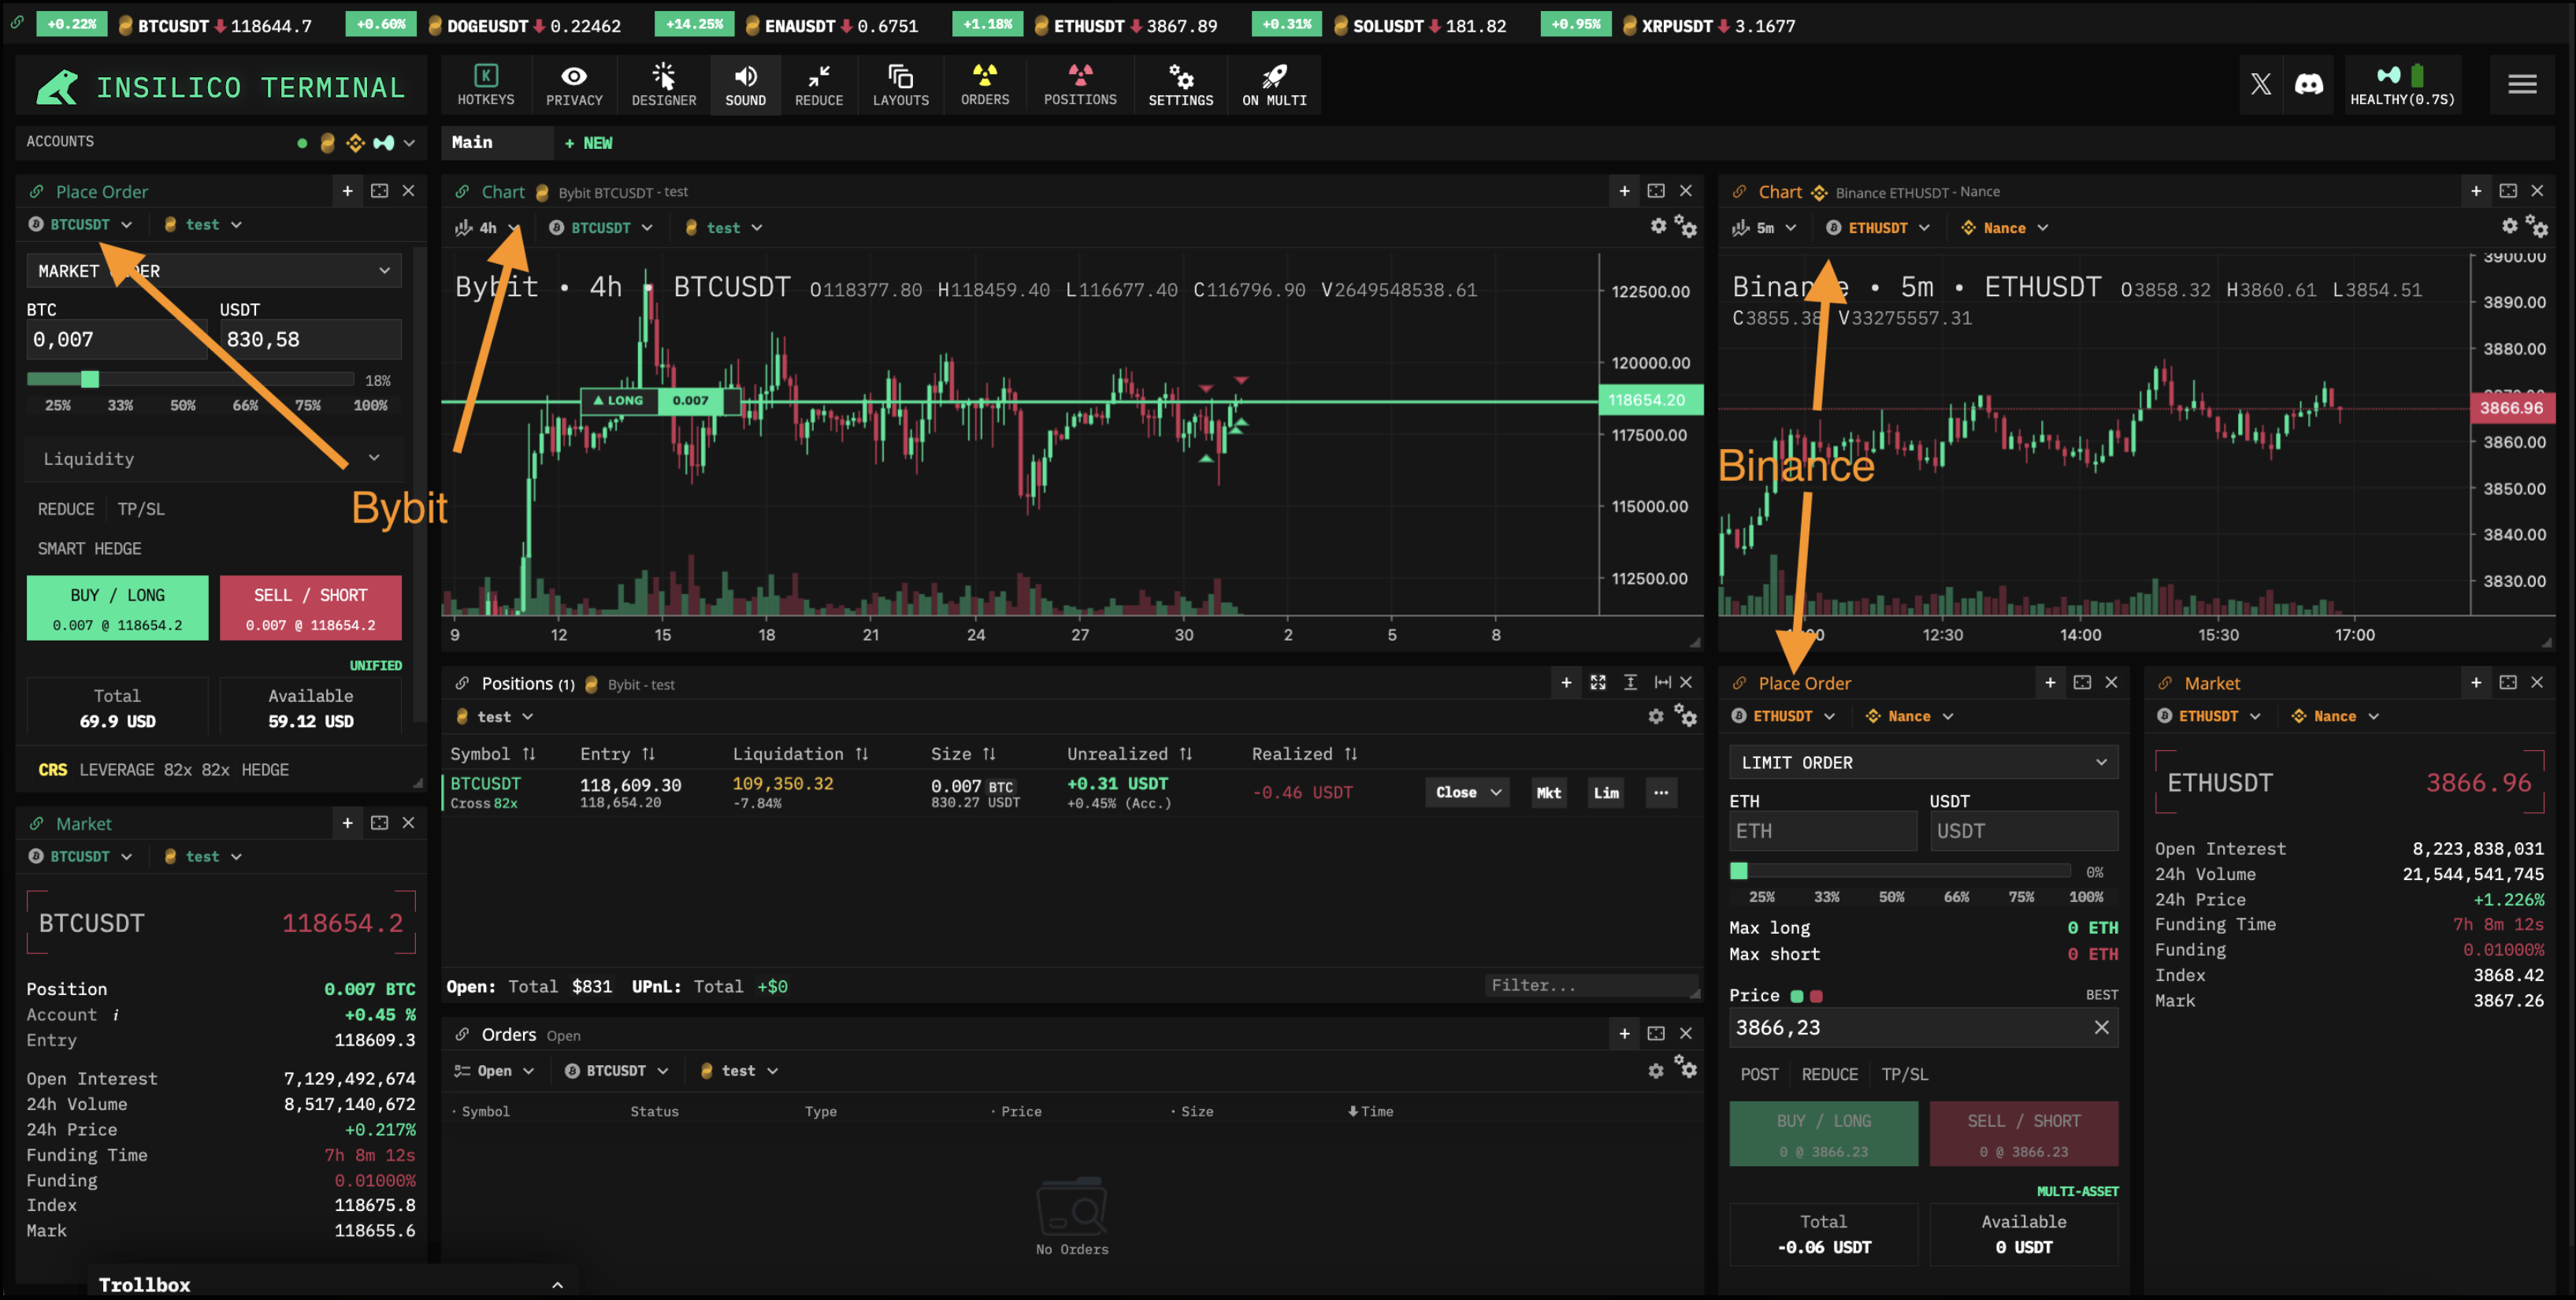Open the X social icon
The image size is (2576, 1300).
[x=2260, y=84]
